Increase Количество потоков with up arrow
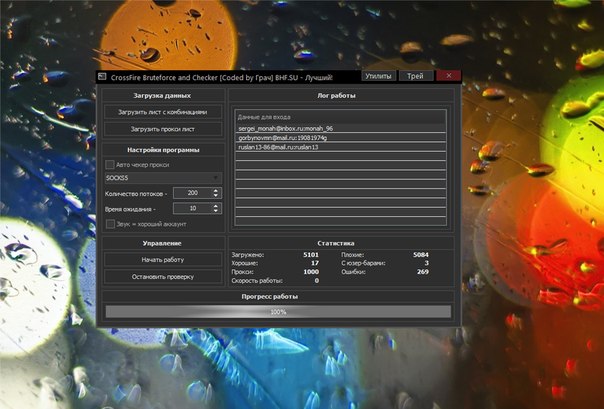 (216, 190)
